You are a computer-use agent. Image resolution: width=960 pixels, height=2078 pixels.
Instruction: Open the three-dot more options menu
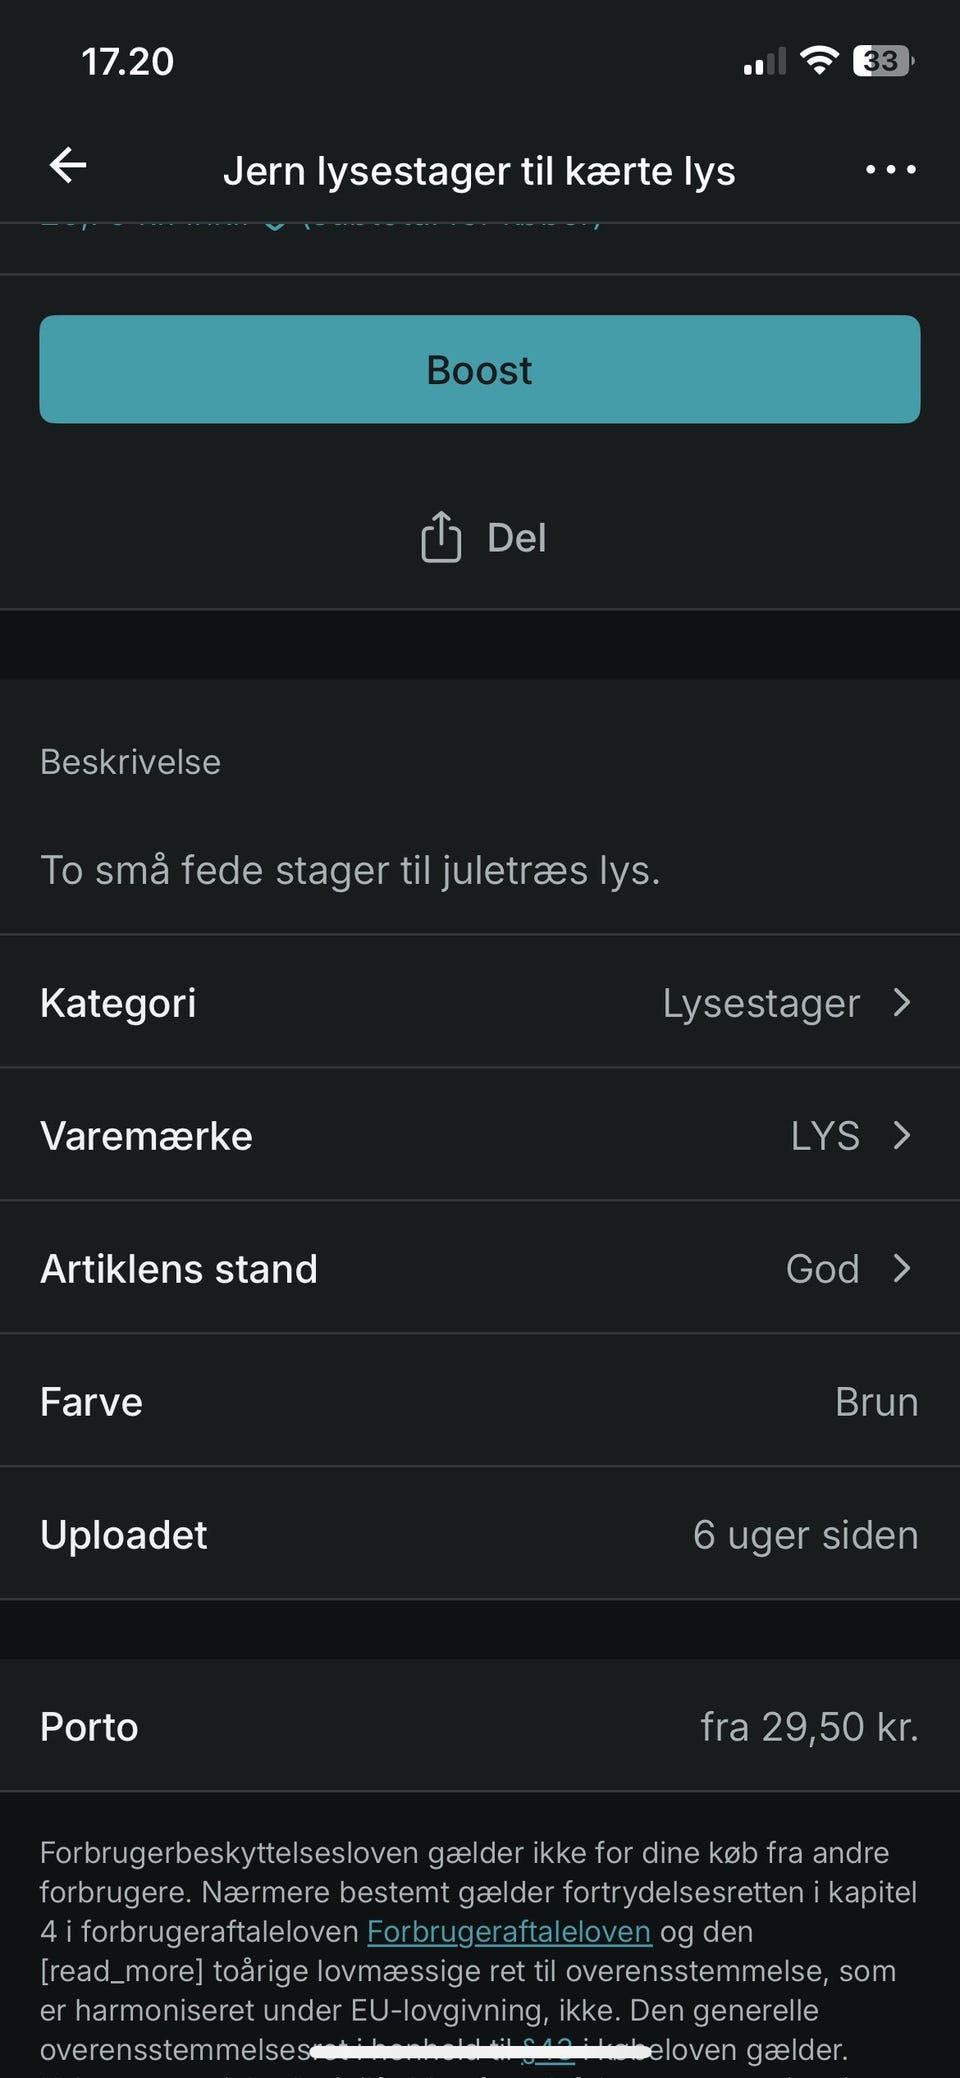point(890,170)
